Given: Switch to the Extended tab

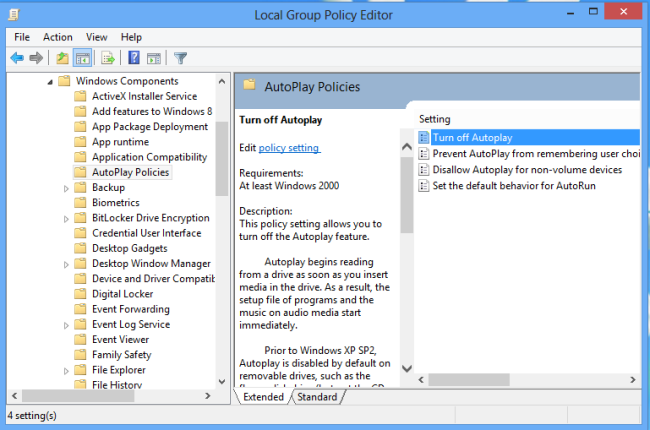Looking at the screenshot, I should coord(263,397).
